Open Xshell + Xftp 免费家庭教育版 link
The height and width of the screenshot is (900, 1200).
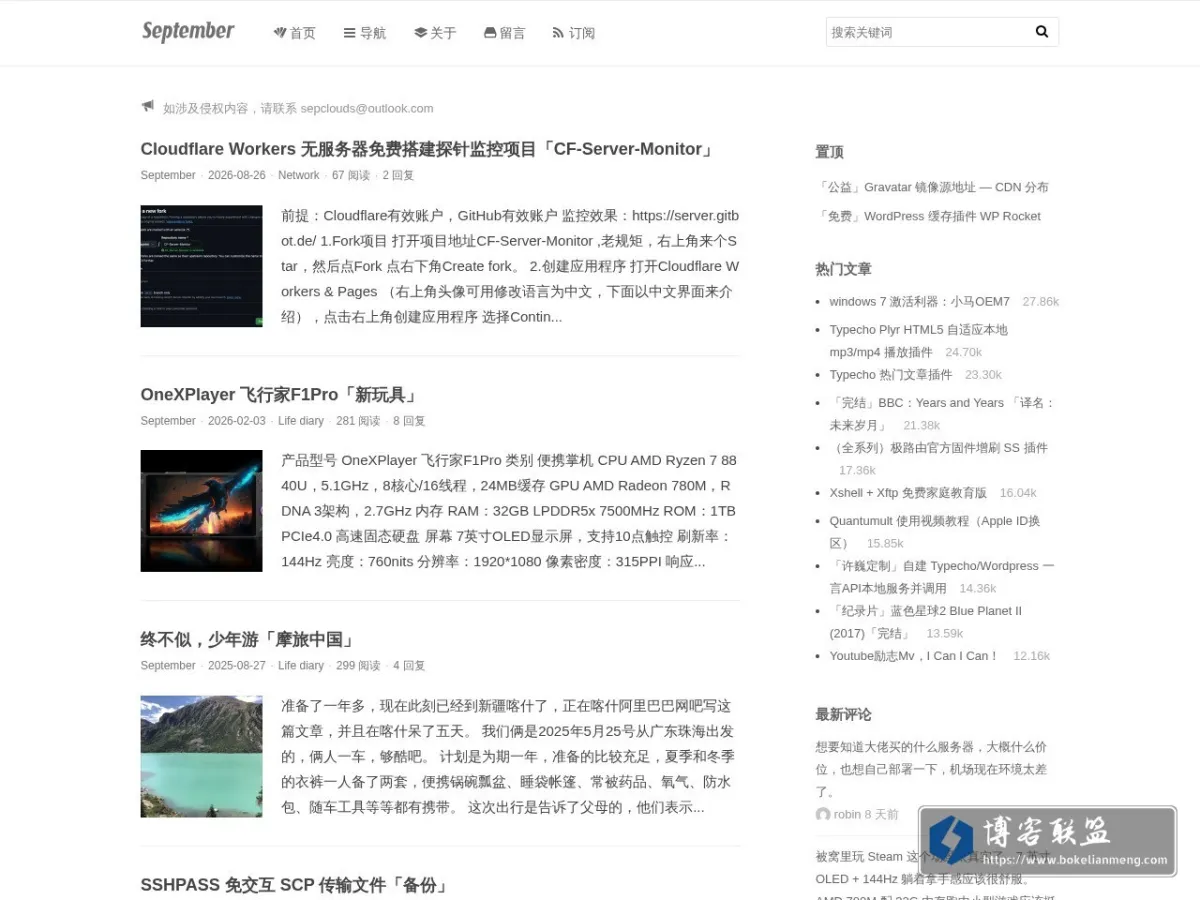pos(908,493)
